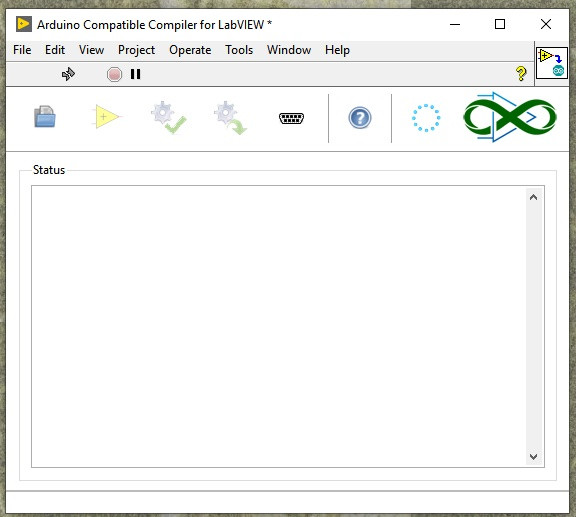Open the File menu

pos(22,50)
